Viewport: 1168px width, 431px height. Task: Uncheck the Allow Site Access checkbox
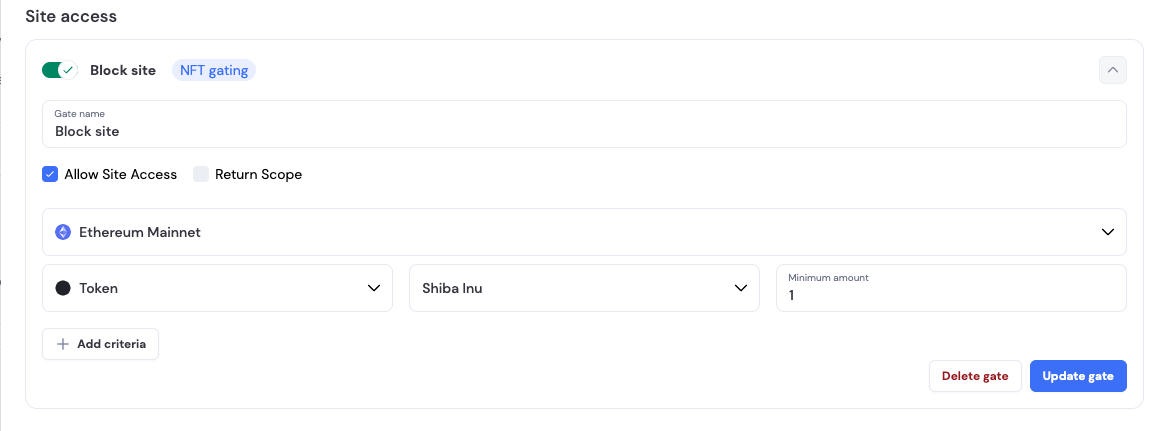[50, 174]
